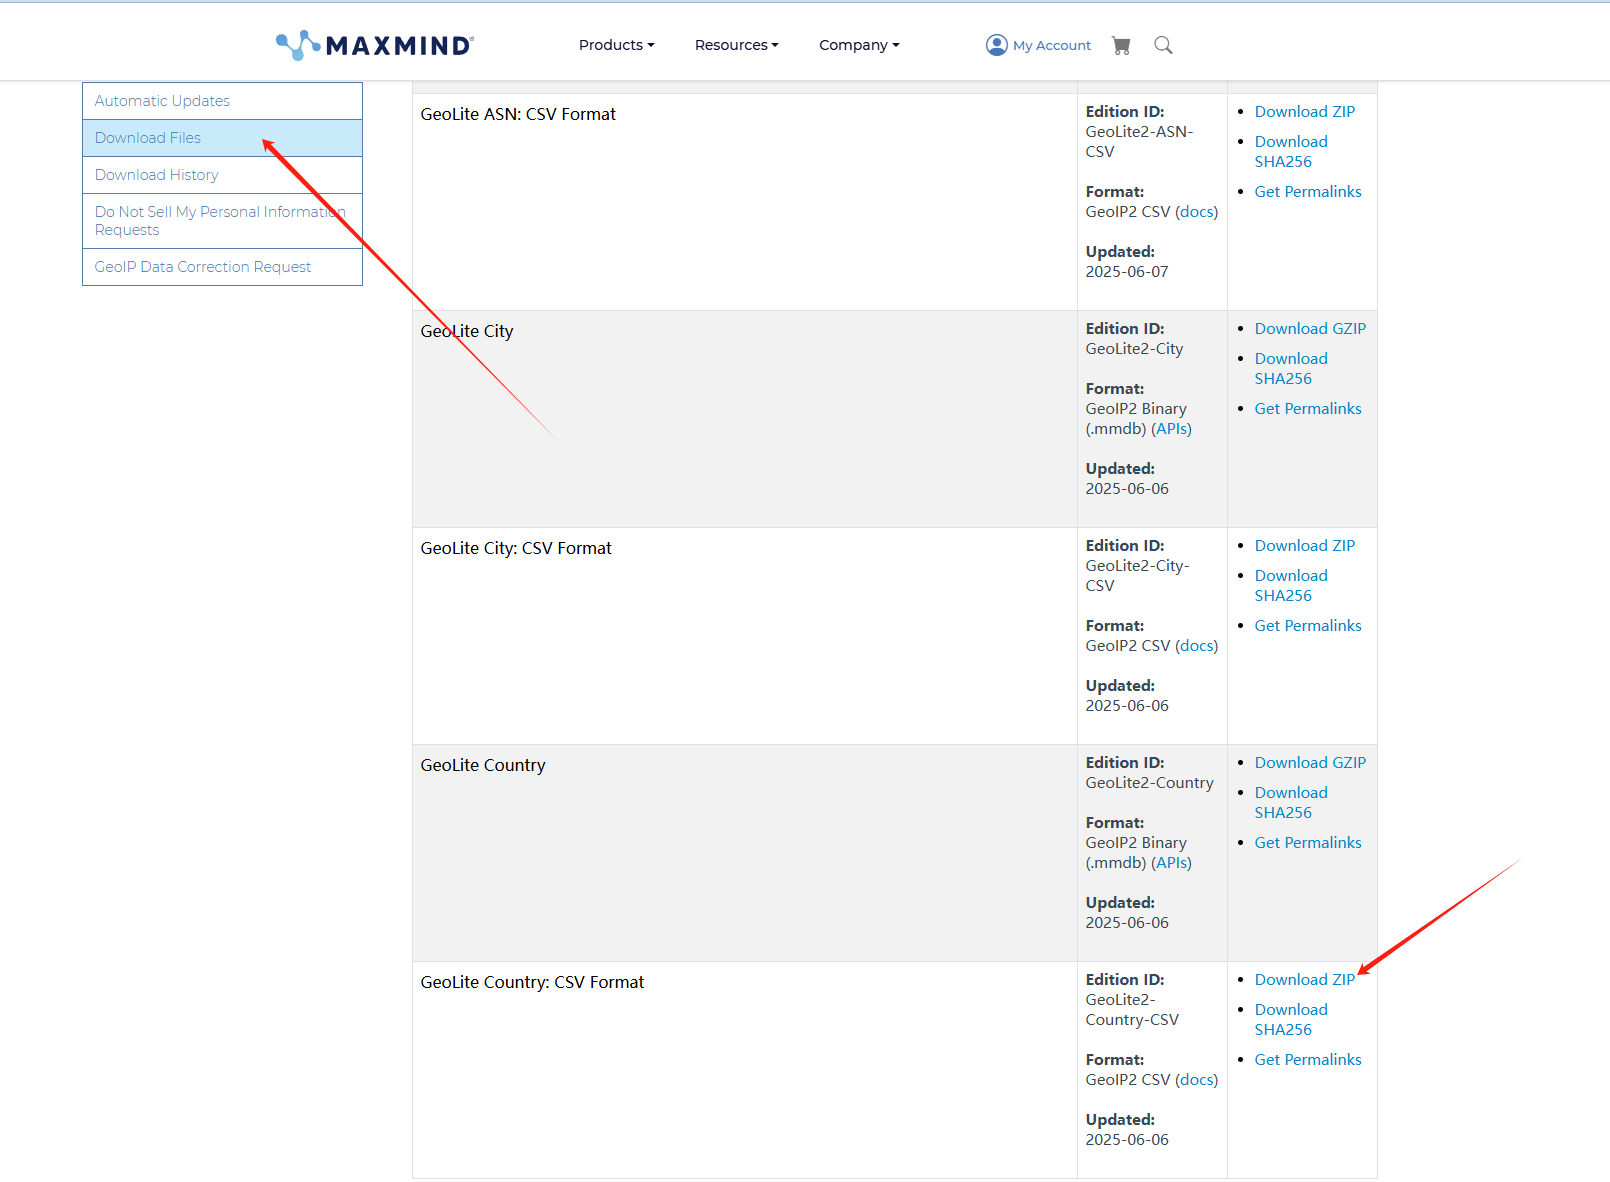This screenshot has width=1610, height=1182.
Task: Click the 'GeoLite2-City' edition ID text
Action: [x=1134, y=349]
